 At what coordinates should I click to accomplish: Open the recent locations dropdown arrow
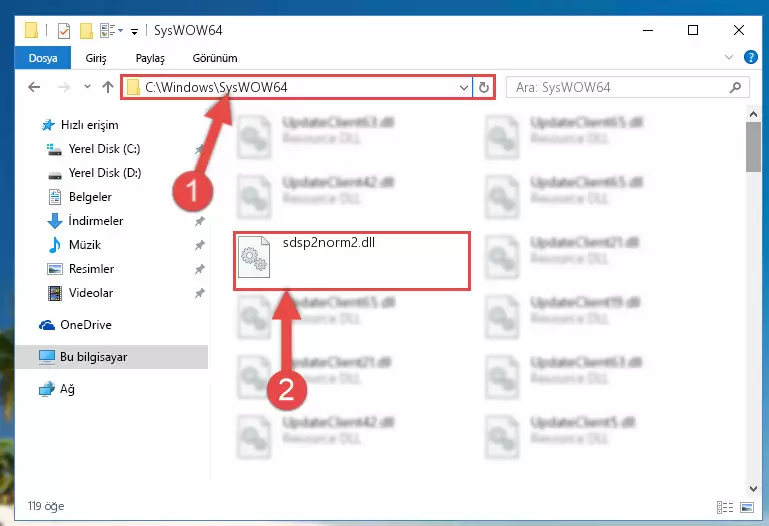coord(87,87)
